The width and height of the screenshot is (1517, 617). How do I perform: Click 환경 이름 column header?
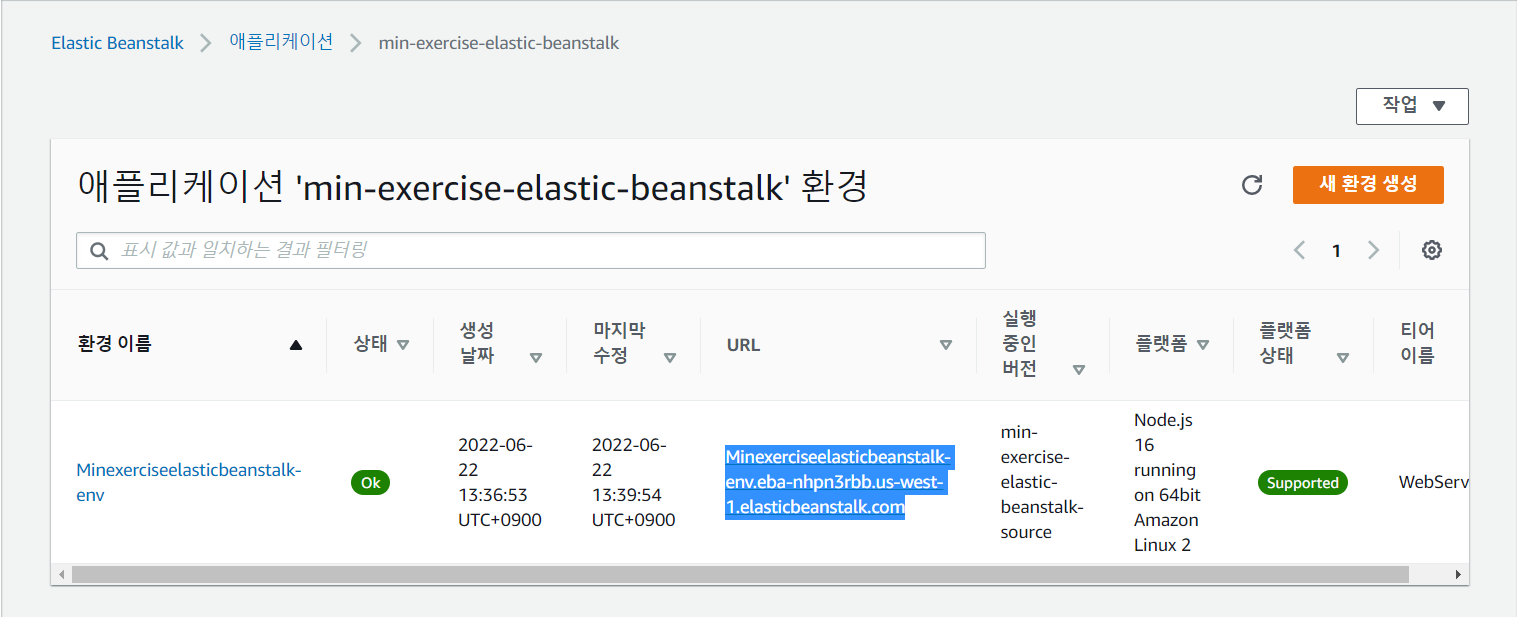pos(114,345)
